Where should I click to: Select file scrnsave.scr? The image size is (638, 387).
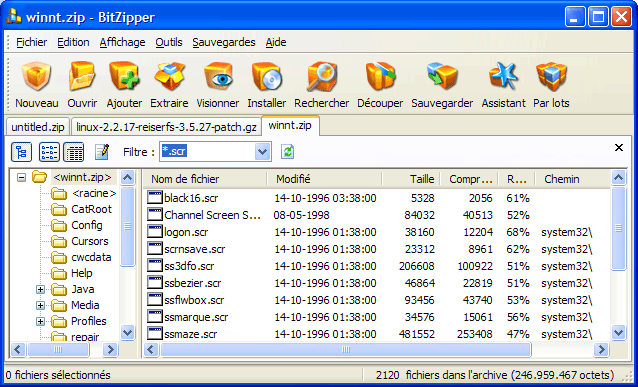pos(194,249)
